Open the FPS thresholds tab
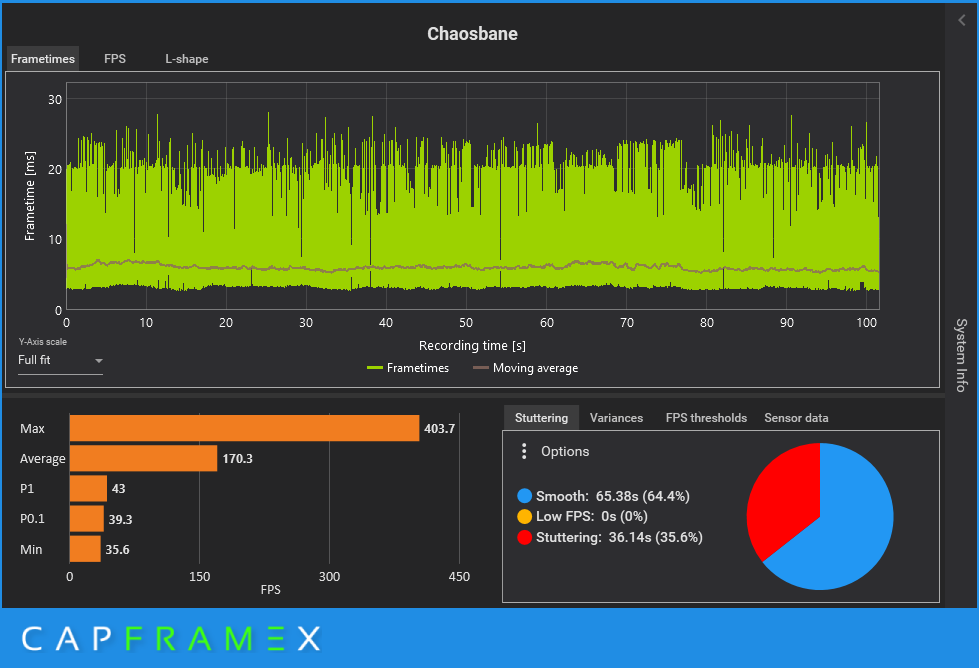 (x=706, y=418)
